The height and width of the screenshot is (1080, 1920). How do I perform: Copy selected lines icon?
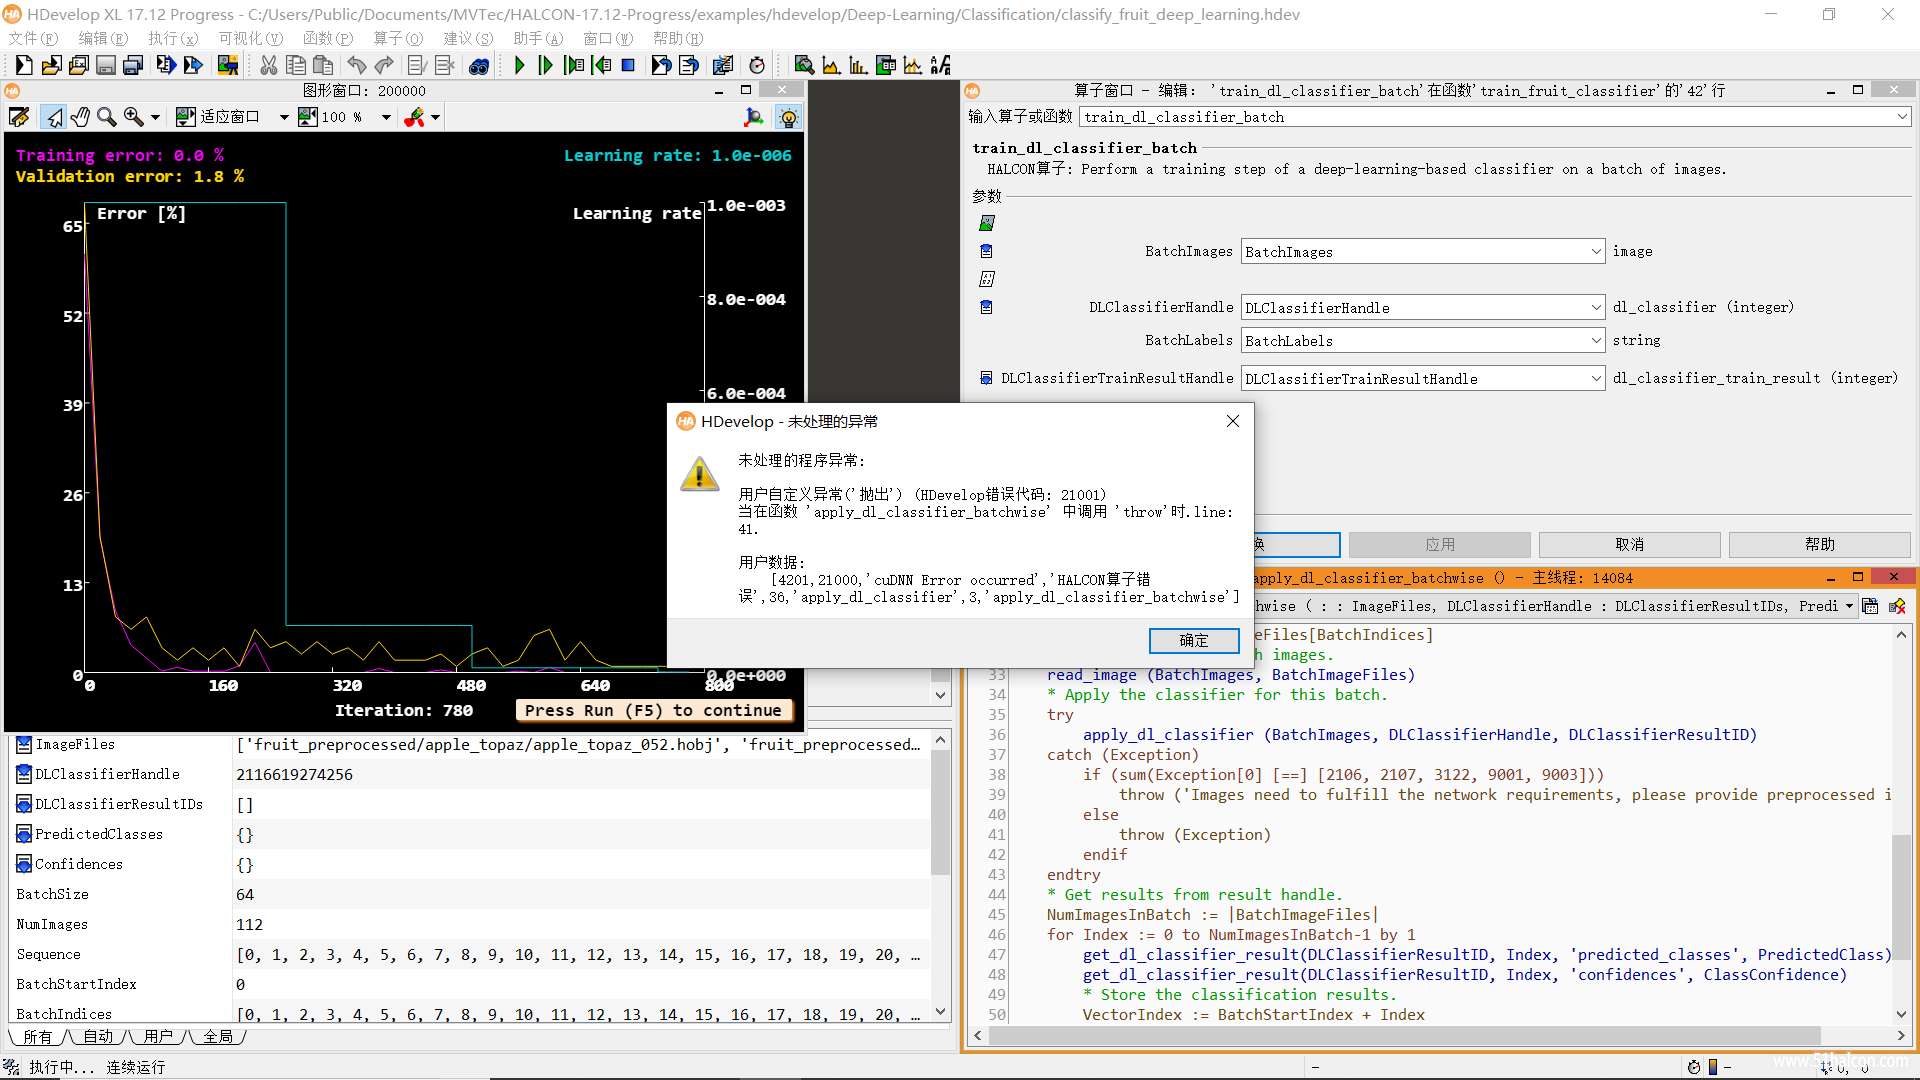coord(295,65)
